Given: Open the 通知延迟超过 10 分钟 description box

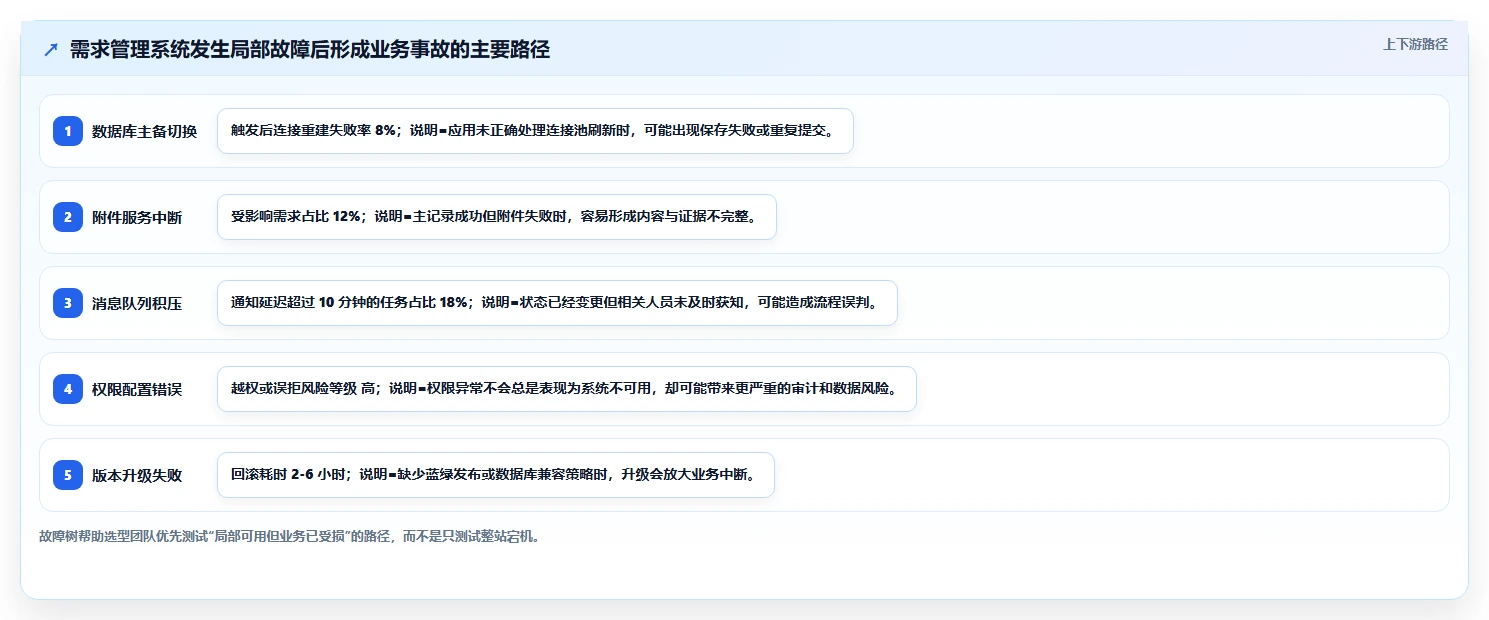Looking at the screenshot, I should click(557, 303).
